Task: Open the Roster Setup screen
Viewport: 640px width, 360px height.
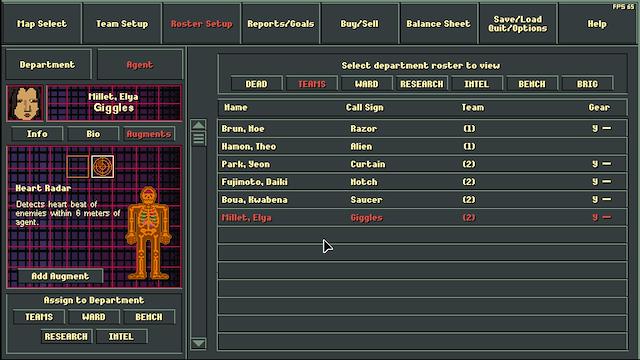Action: 201,24
